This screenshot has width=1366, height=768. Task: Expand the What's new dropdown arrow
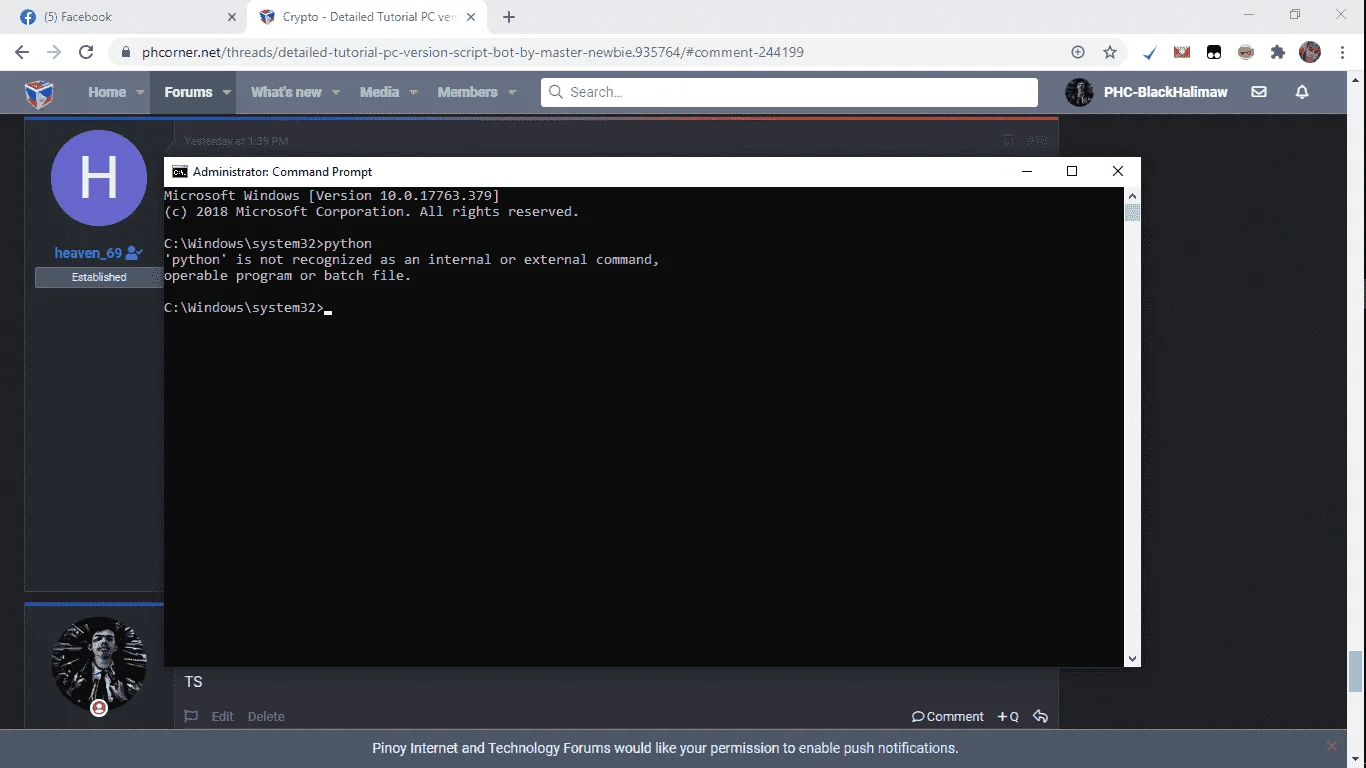[336, 92]
